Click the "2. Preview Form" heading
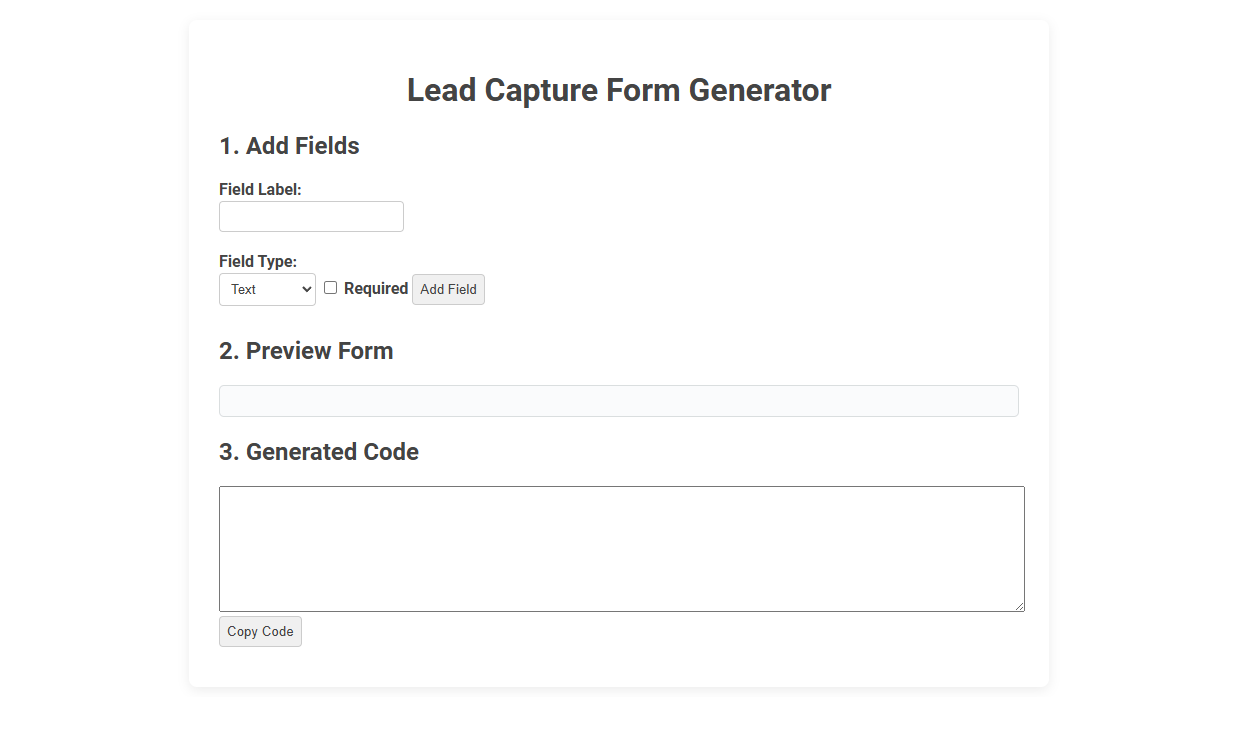The image size is (1238, 747). coord(306,351)
